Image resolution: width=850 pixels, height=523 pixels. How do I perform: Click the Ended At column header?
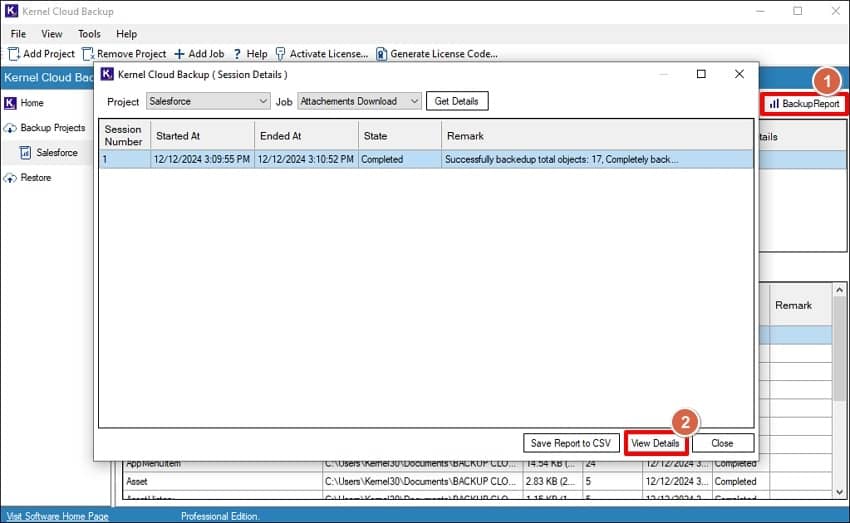coord(306,135)
